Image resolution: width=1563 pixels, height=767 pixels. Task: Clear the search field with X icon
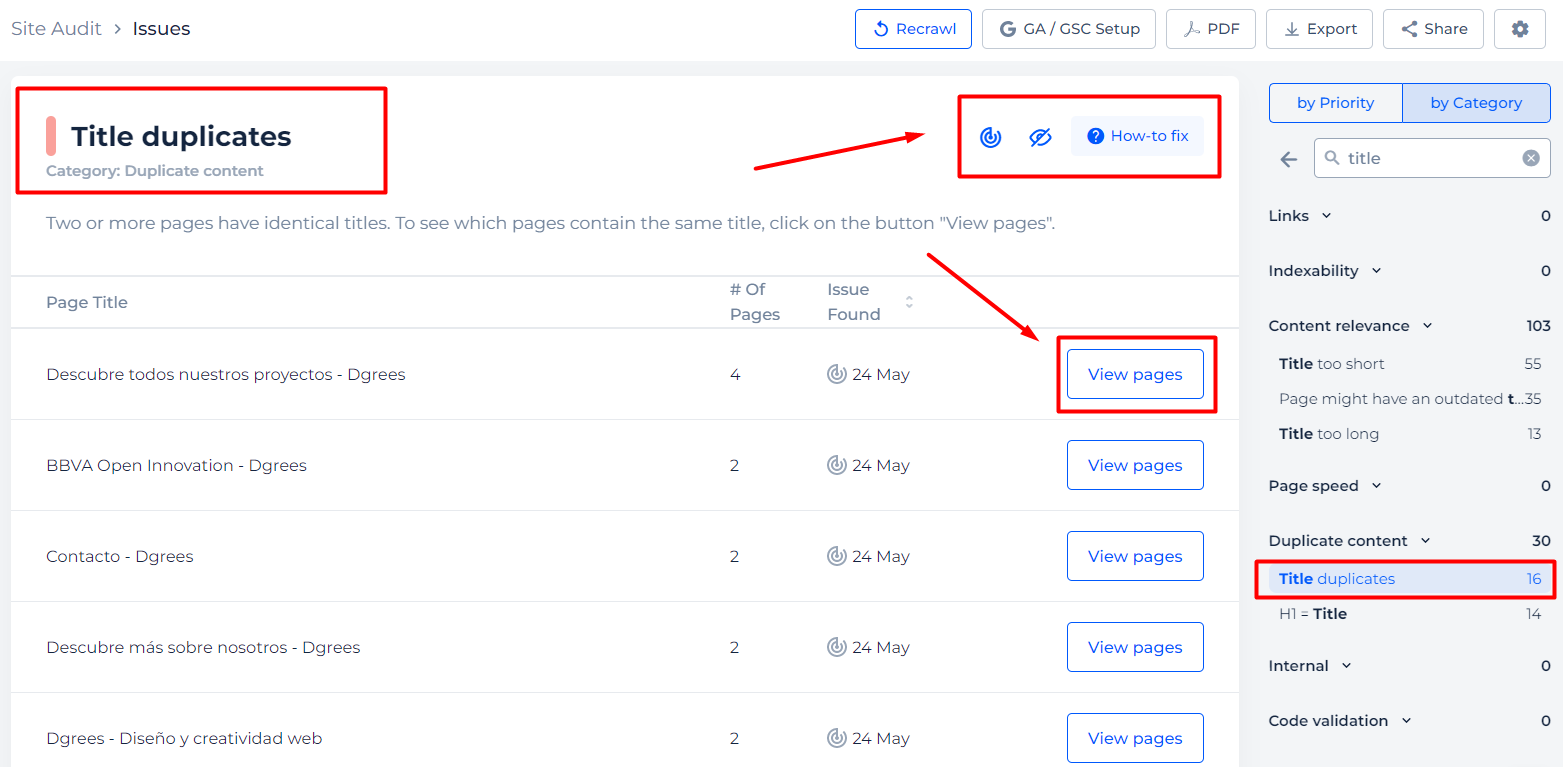pyautogui.click(x=1531, y=158)
